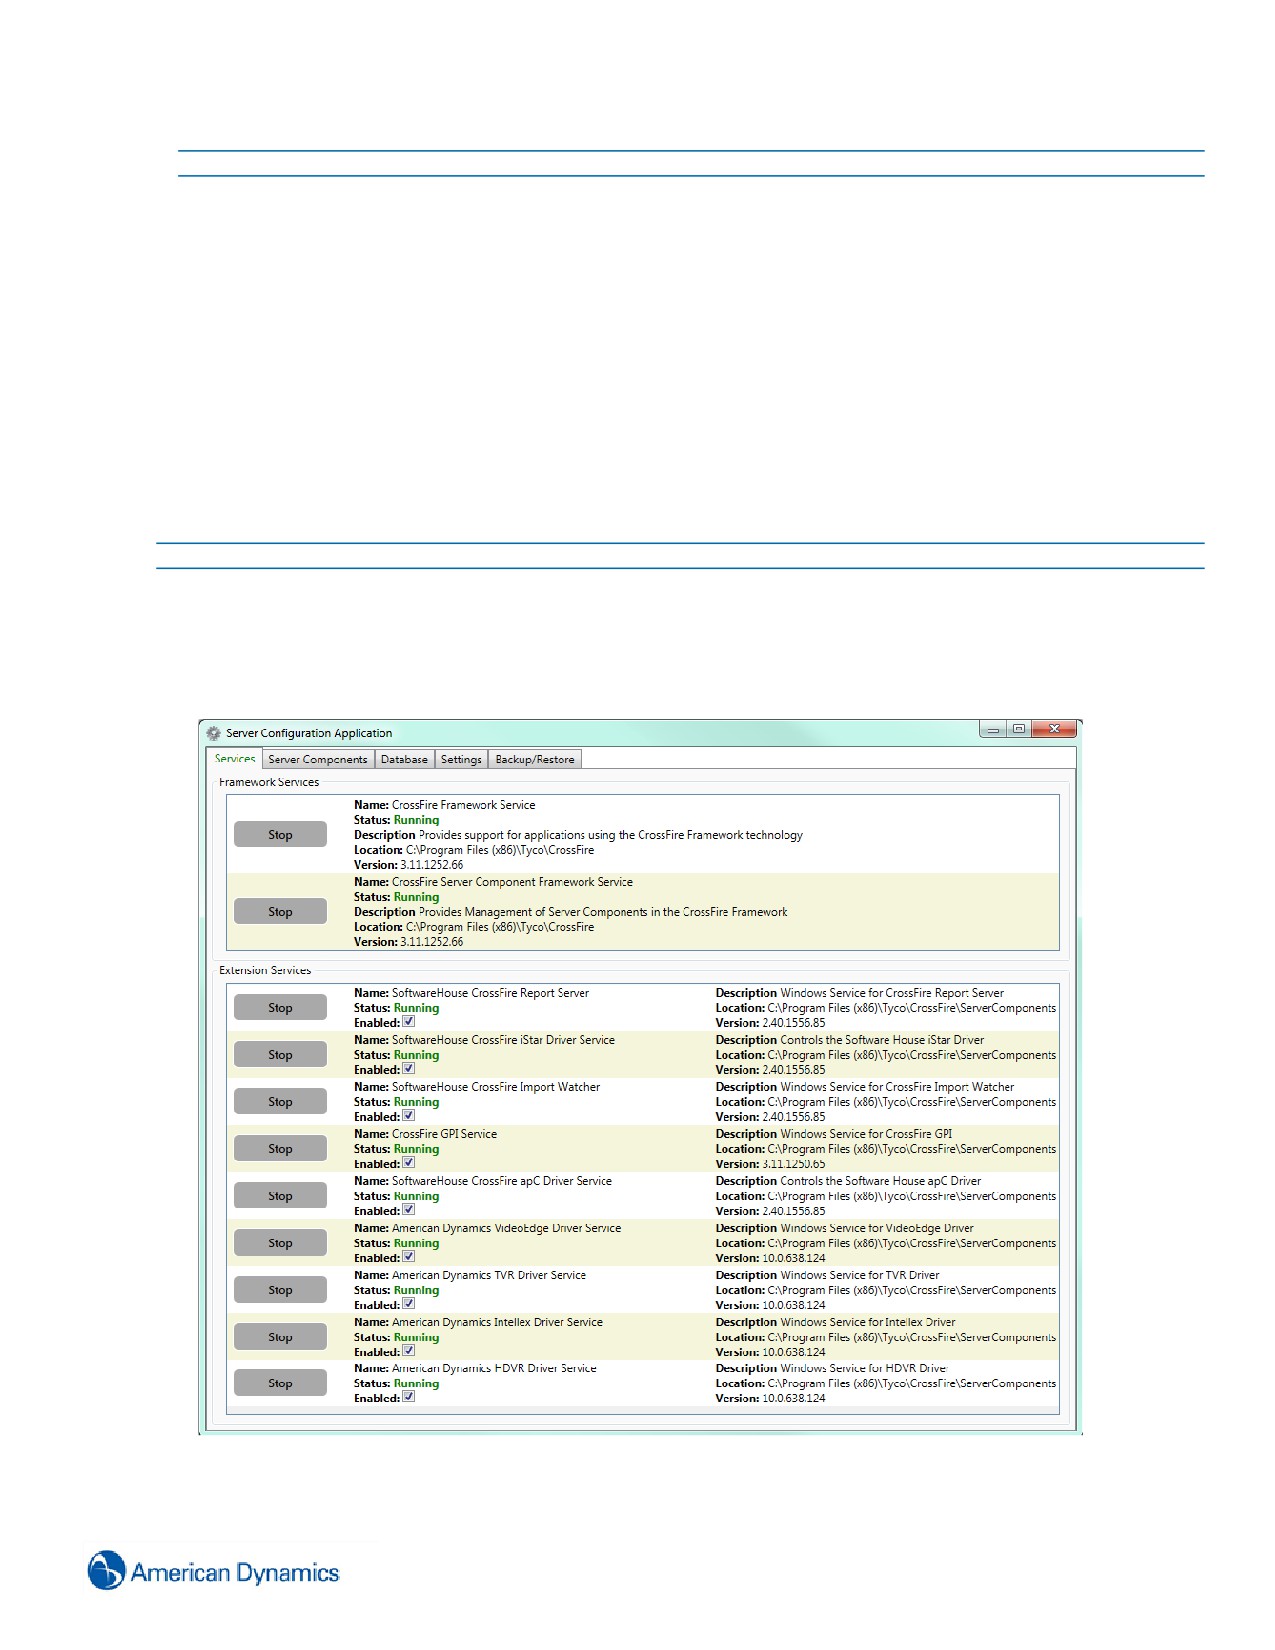This screenshot has height=1650, width=1275.
Task: Select 'American Dynamics TVR Driver Service' text
Action: [489, 1275]
